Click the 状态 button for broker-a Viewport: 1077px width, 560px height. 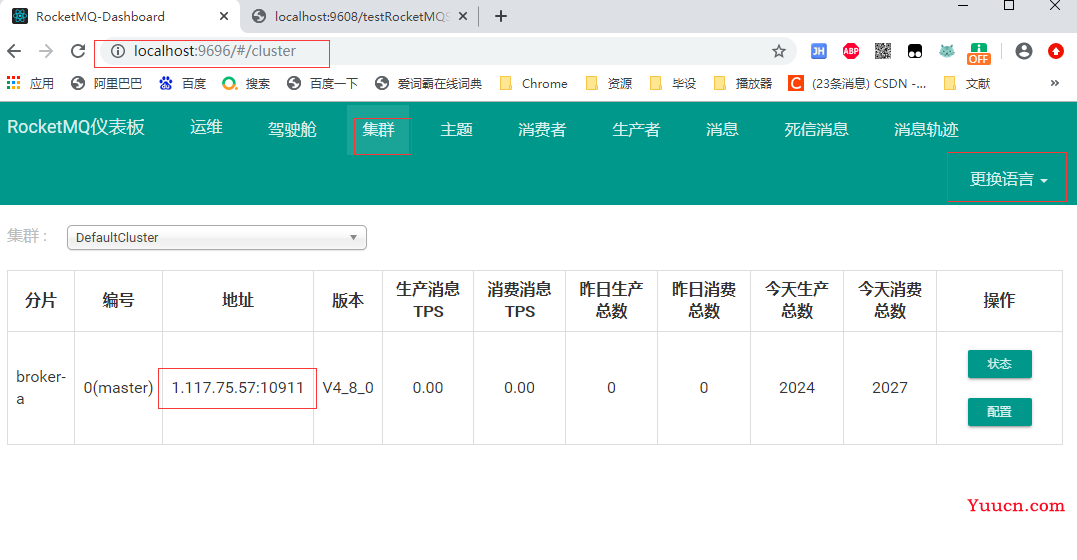tap(999, 363)
